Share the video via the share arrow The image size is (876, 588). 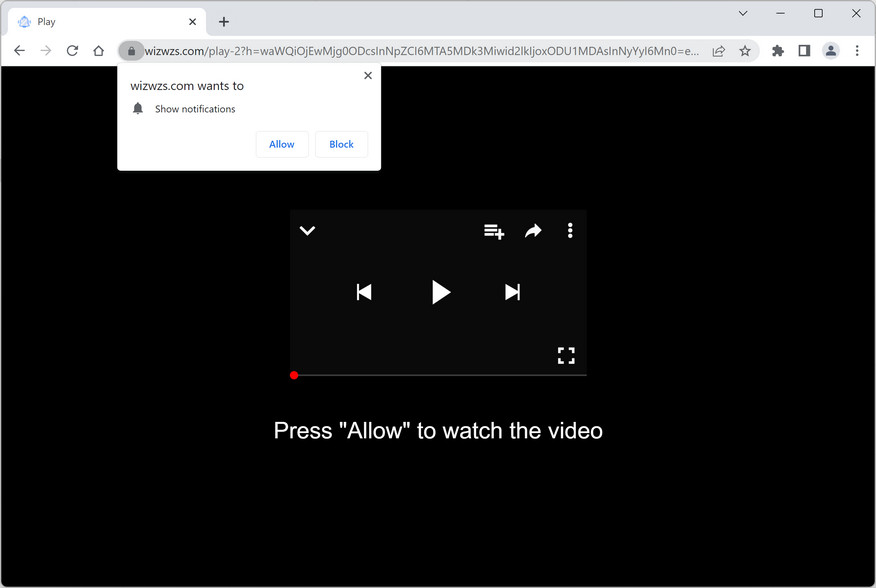coord(532,231)
